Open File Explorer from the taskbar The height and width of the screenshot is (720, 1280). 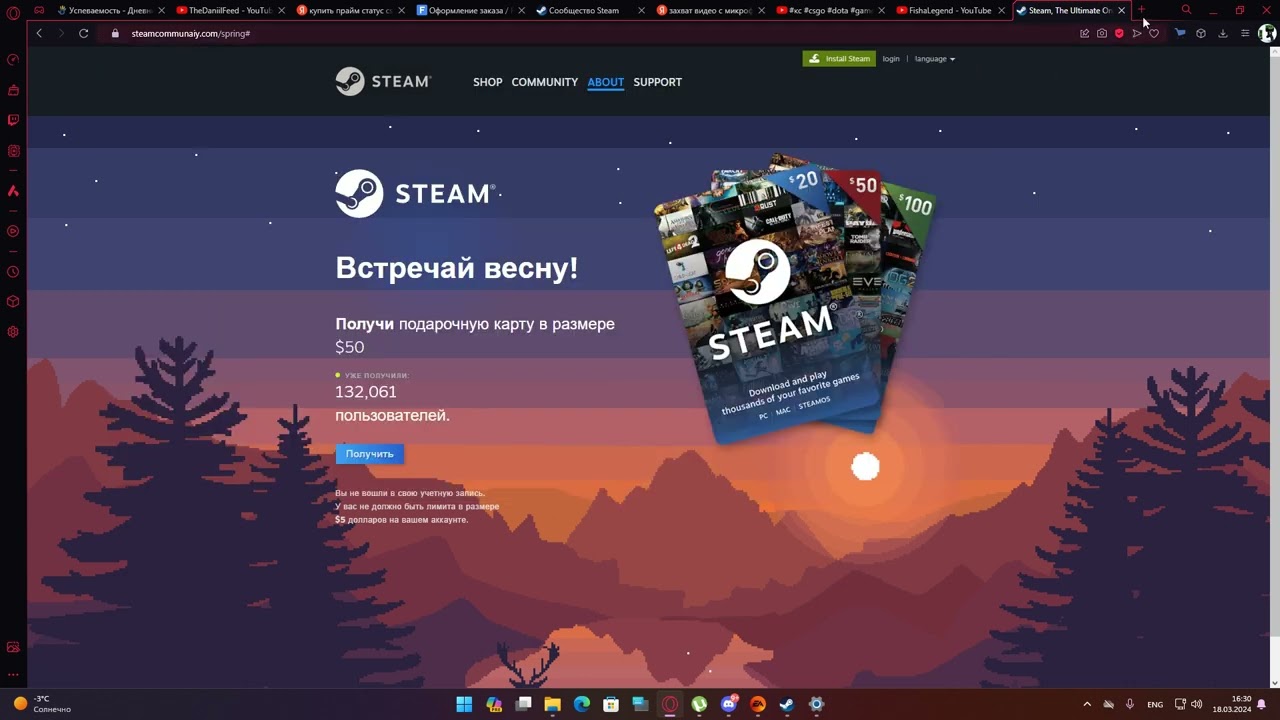(552, 704)
